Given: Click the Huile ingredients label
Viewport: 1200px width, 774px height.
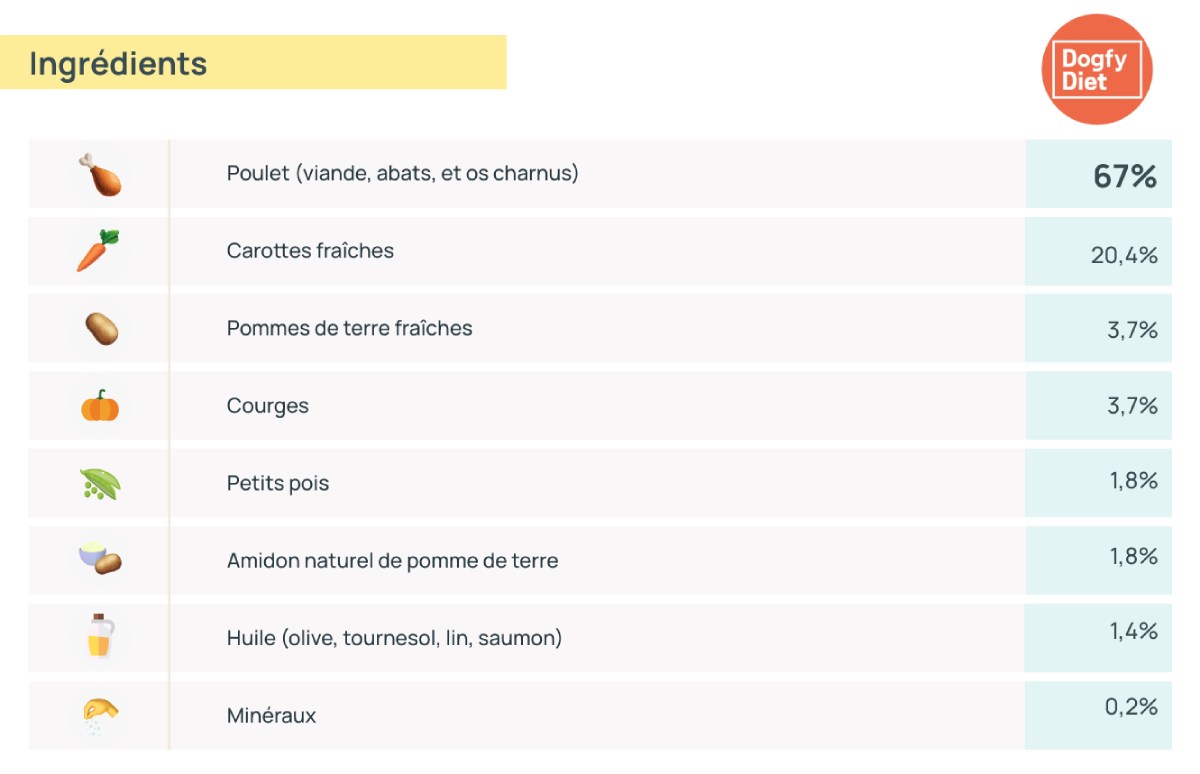Looking at the screenshot, I should point(394,638).
